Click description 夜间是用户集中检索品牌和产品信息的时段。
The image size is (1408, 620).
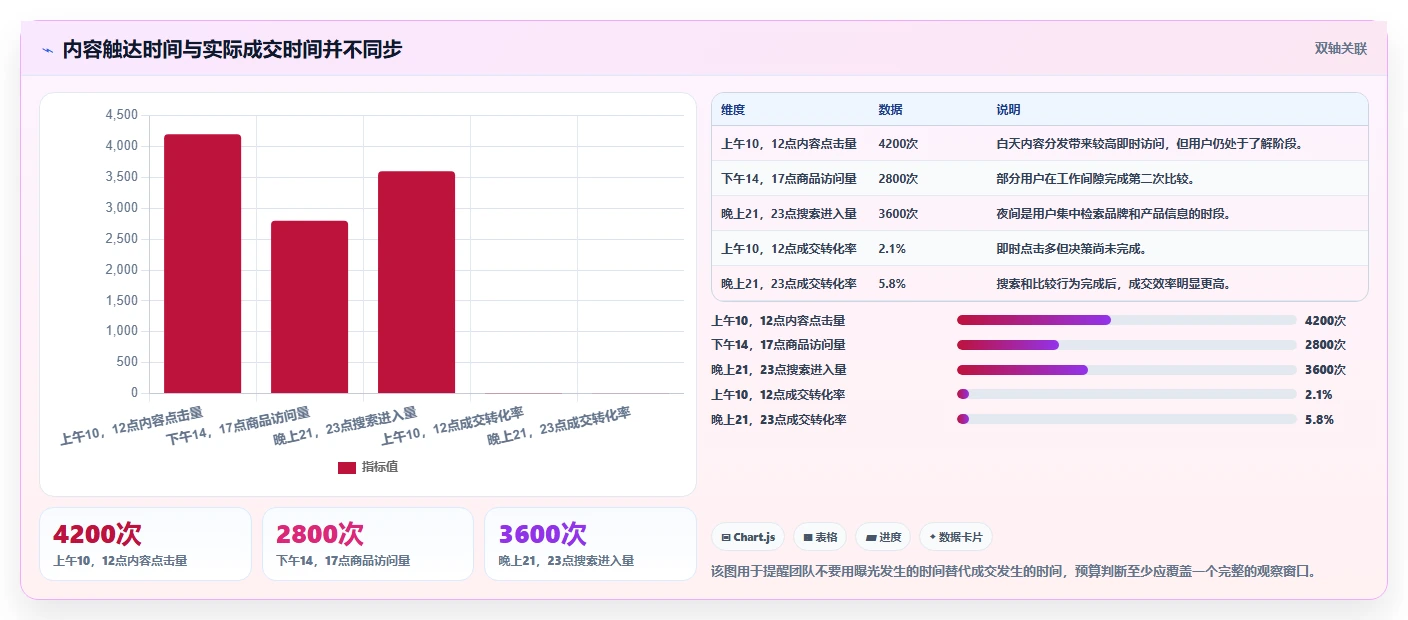(1114, 214)
